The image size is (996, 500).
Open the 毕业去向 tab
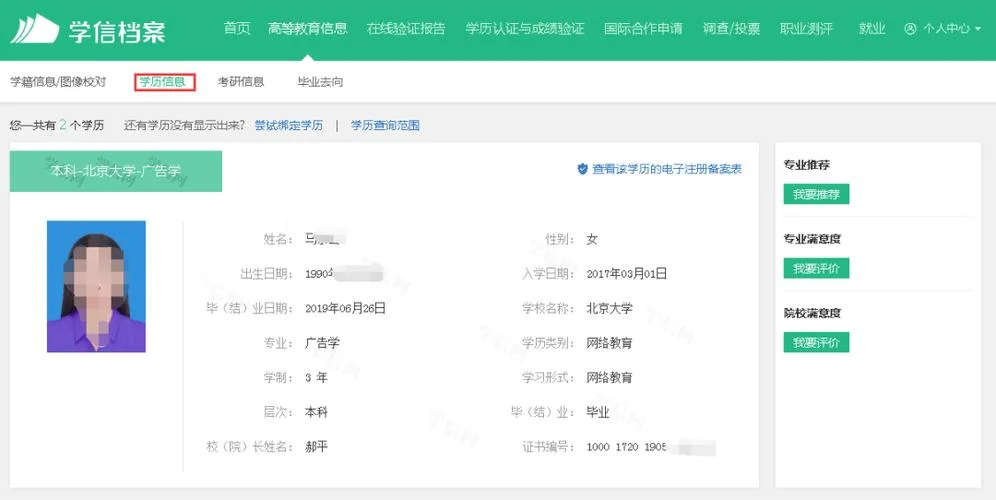click(320, 82)
